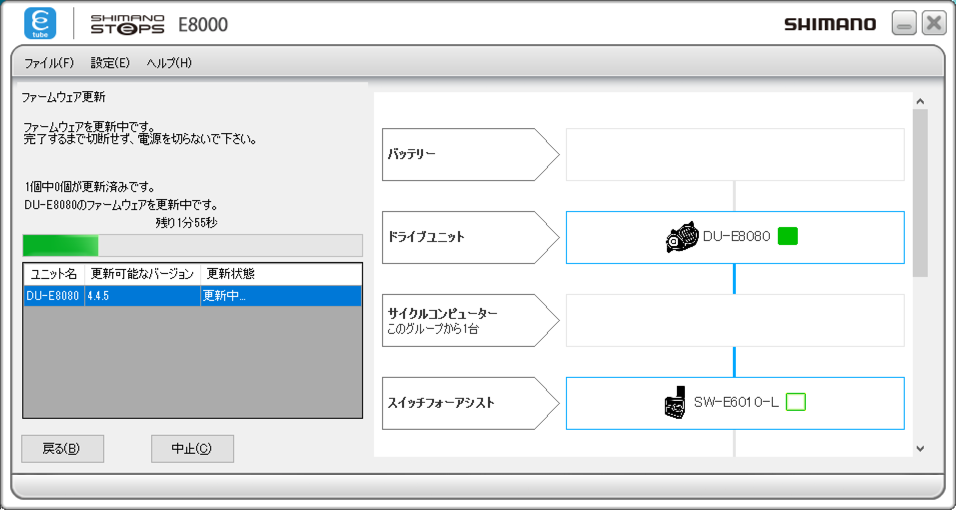Toggle the empty SW-E6010-L status box
956x510 pixels.
click(x=795, y=402)
